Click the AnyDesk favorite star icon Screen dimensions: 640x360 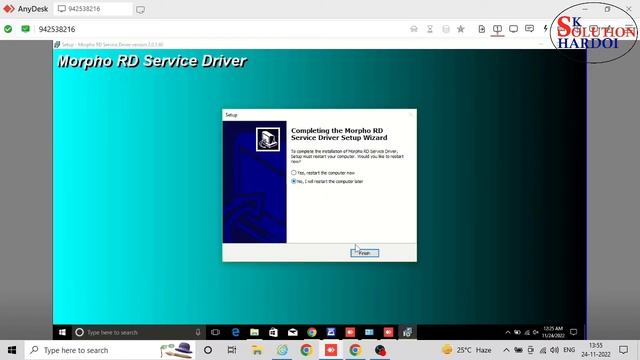point(461,29)
